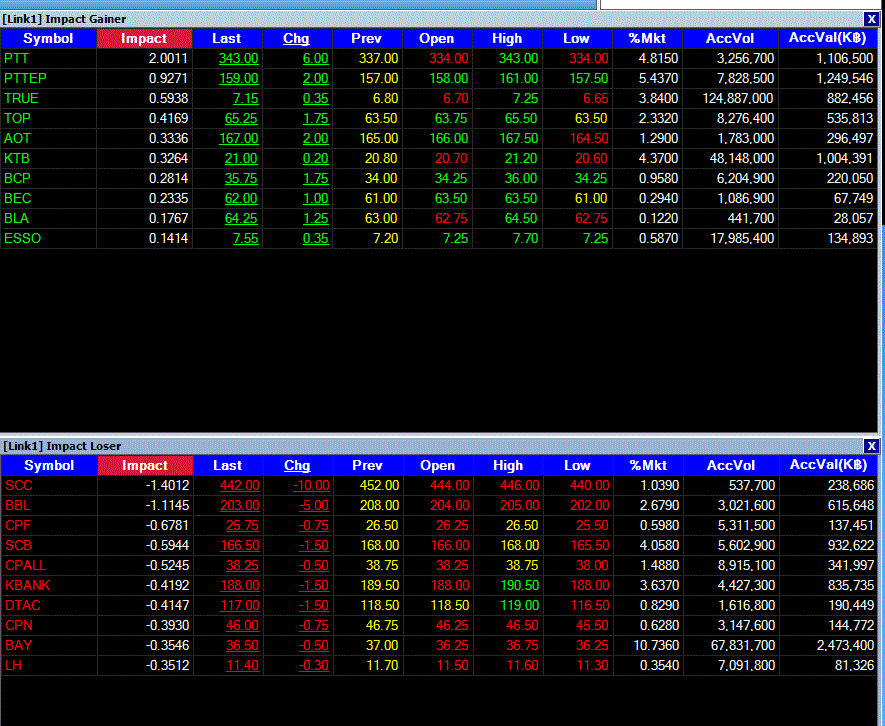
Task: Select the KTB symbol
Action: pyautogui.click(x=17, y=159)
